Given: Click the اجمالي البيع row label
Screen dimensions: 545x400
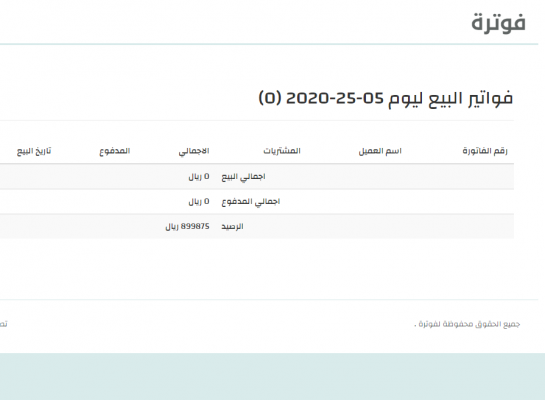Looking at the screenshot, I should (243, 177).
